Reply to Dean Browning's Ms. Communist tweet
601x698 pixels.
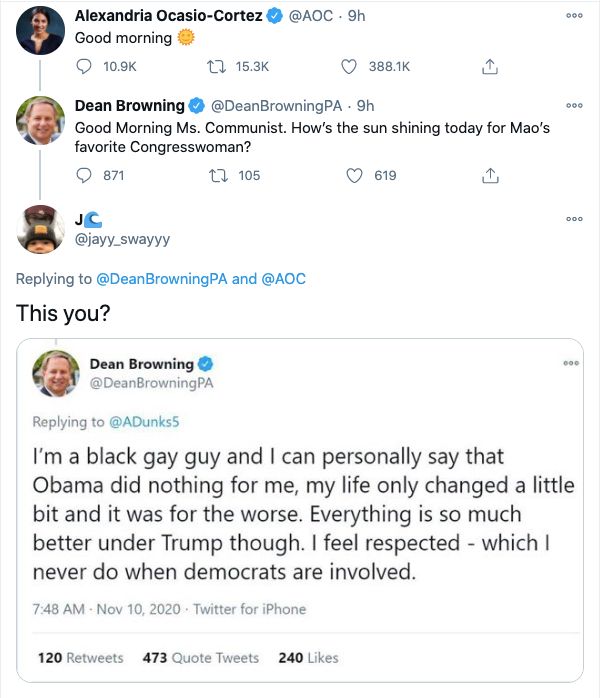(x=85, y=175)
